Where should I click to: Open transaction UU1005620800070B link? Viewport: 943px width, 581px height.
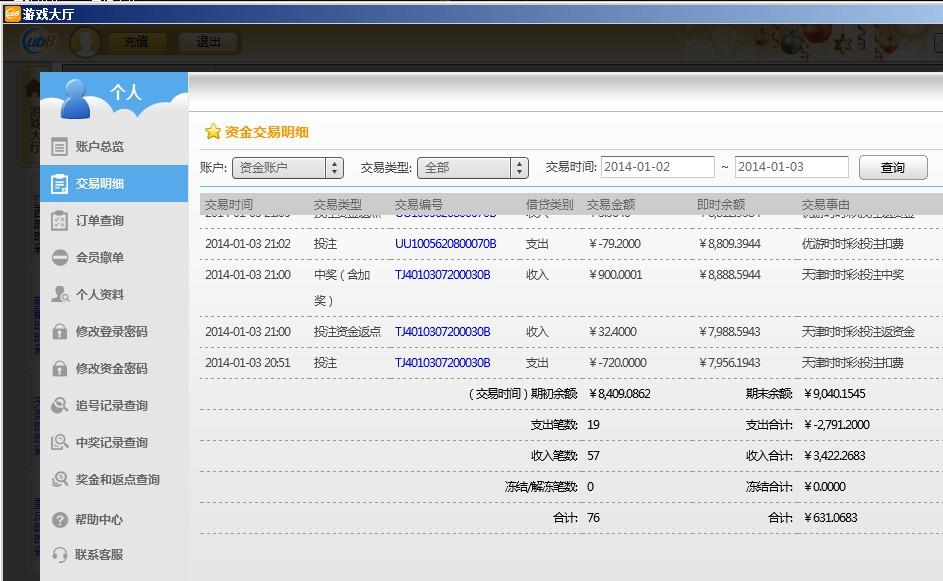[x=446, y=244]
